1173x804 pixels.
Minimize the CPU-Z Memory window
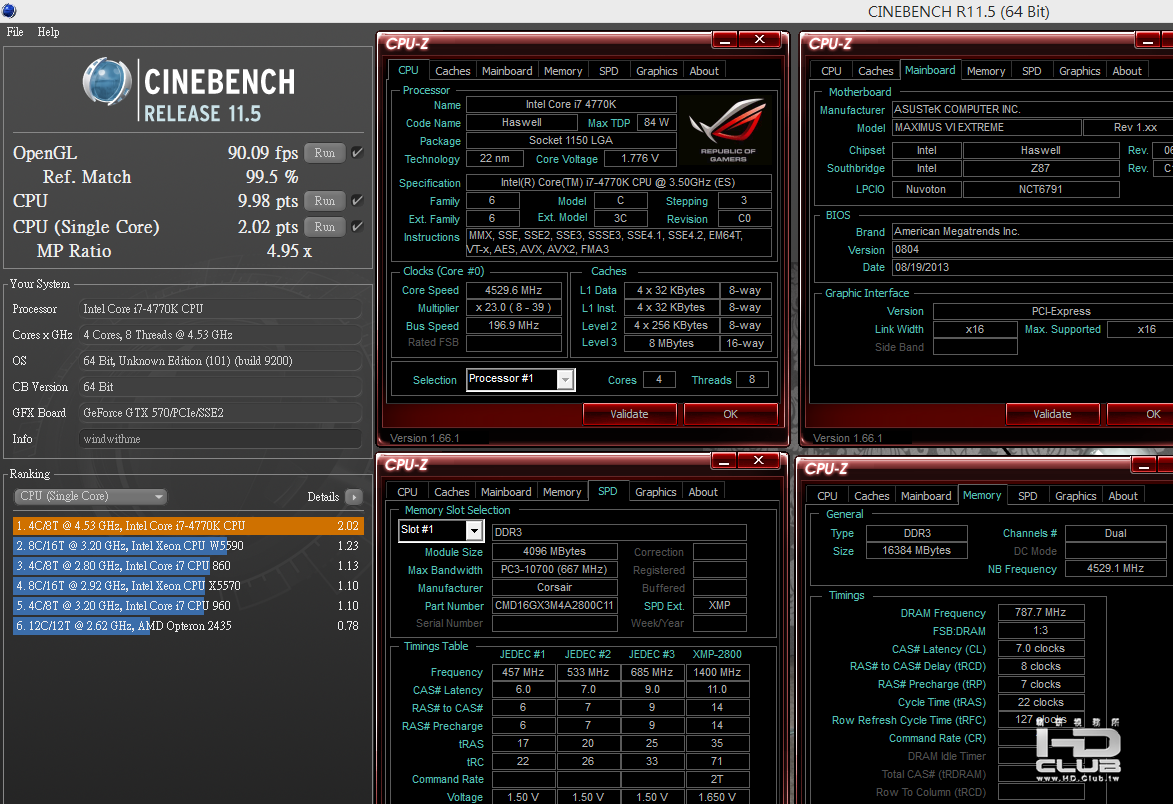tap(1143, 466)
